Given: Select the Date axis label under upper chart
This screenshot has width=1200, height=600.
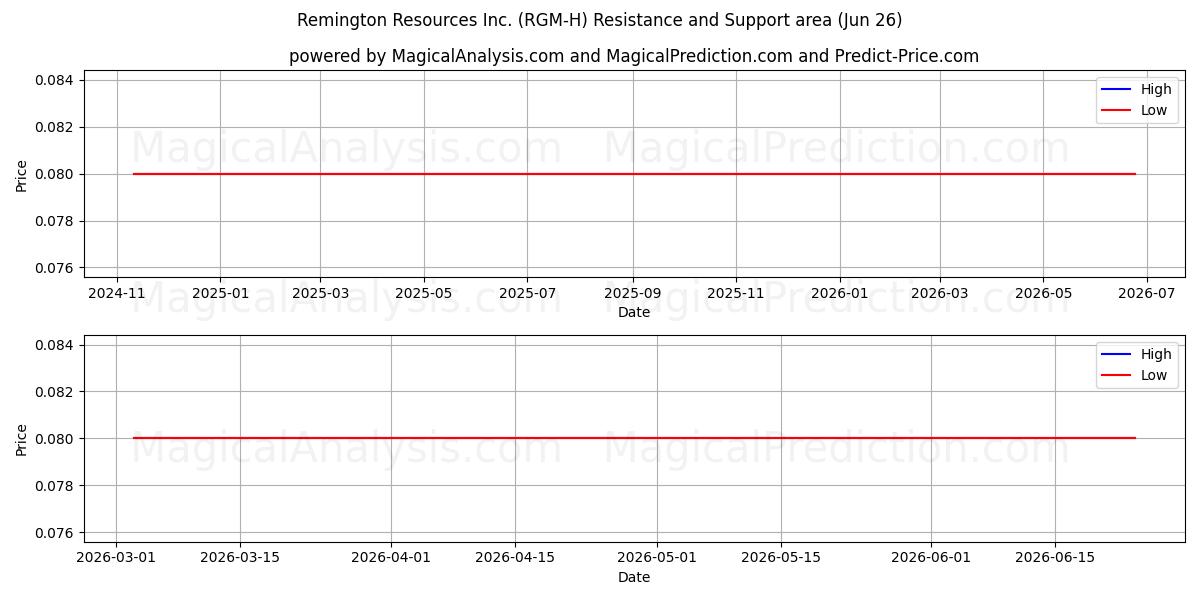Looking at the screenshot, I should click(x=634, y=313).
